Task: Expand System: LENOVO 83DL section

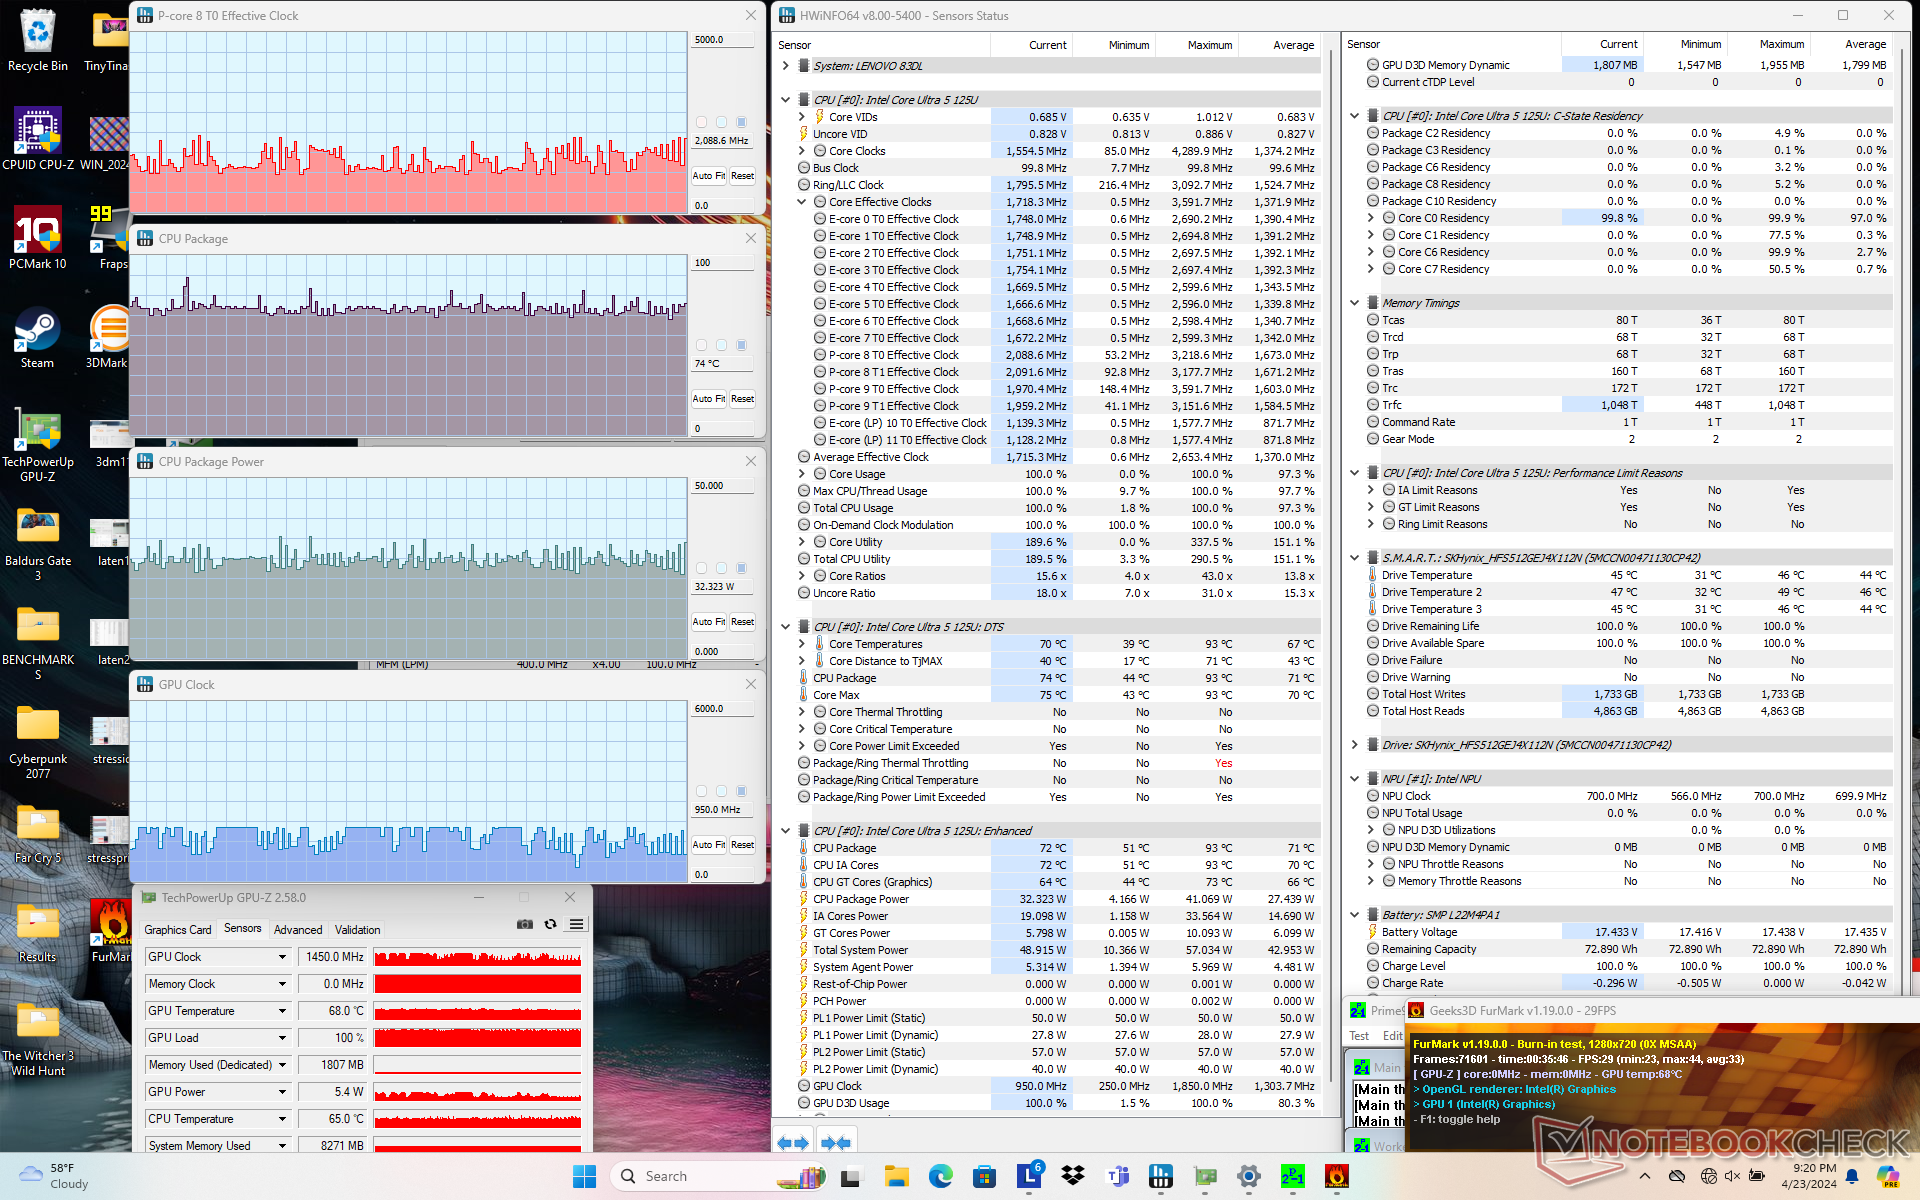Action: [786, 66]
